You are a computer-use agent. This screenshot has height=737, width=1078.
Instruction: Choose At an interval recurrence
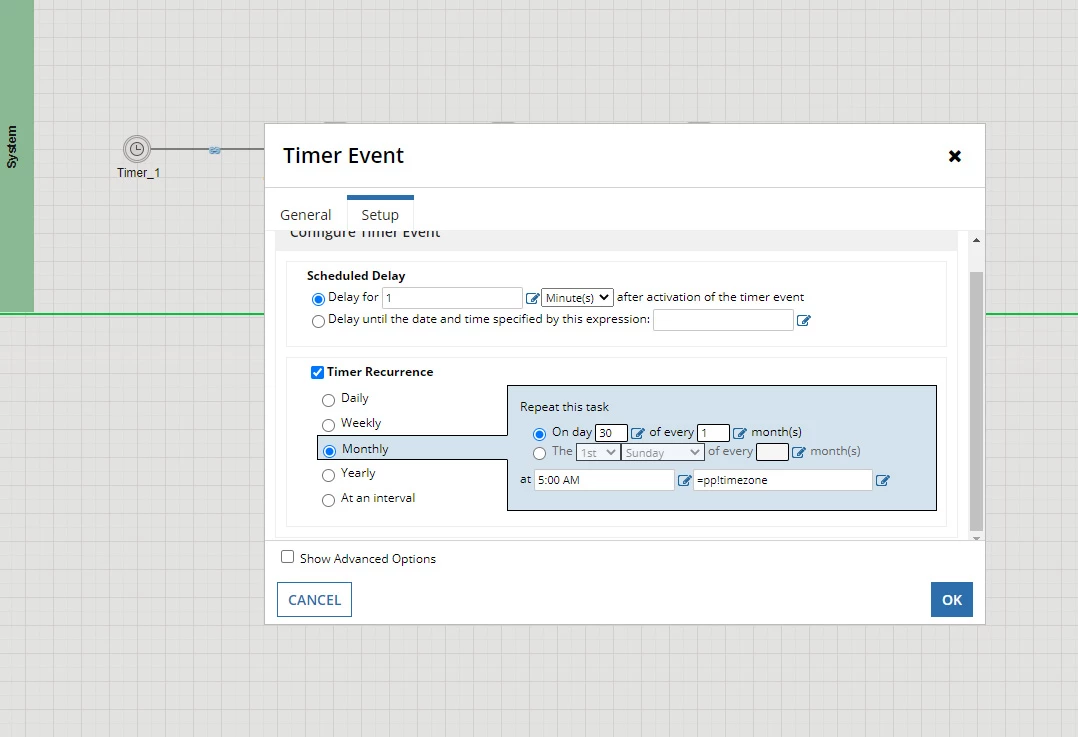point(328,500)
